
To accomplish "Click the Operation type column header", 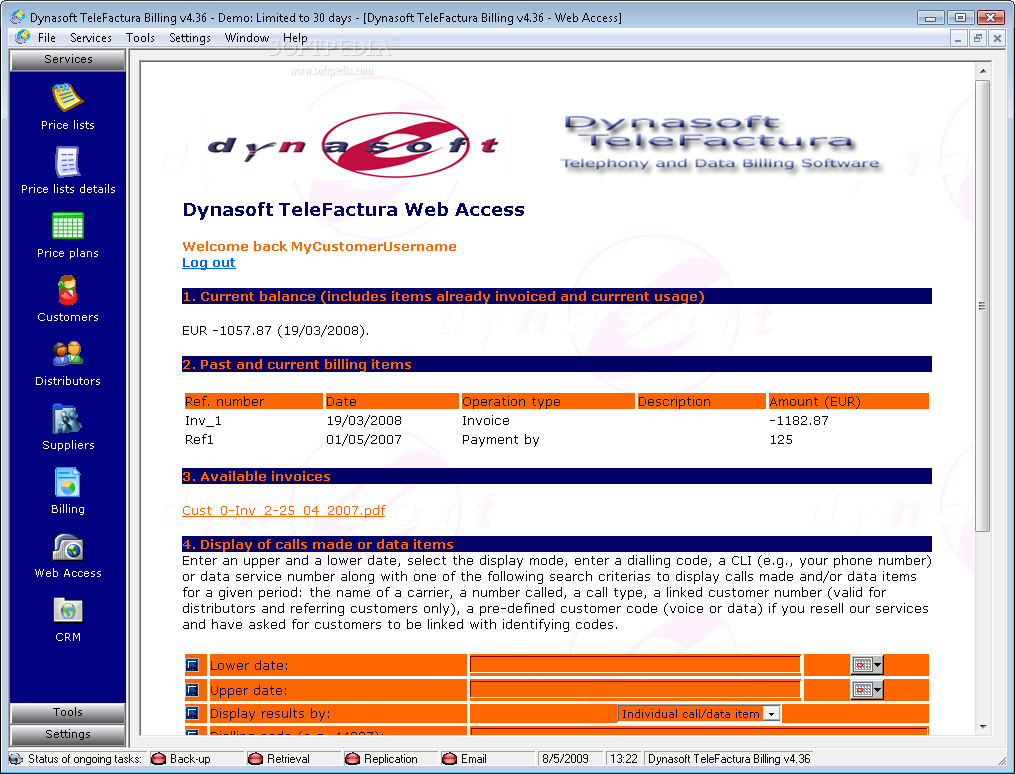I will pos(547,401).
